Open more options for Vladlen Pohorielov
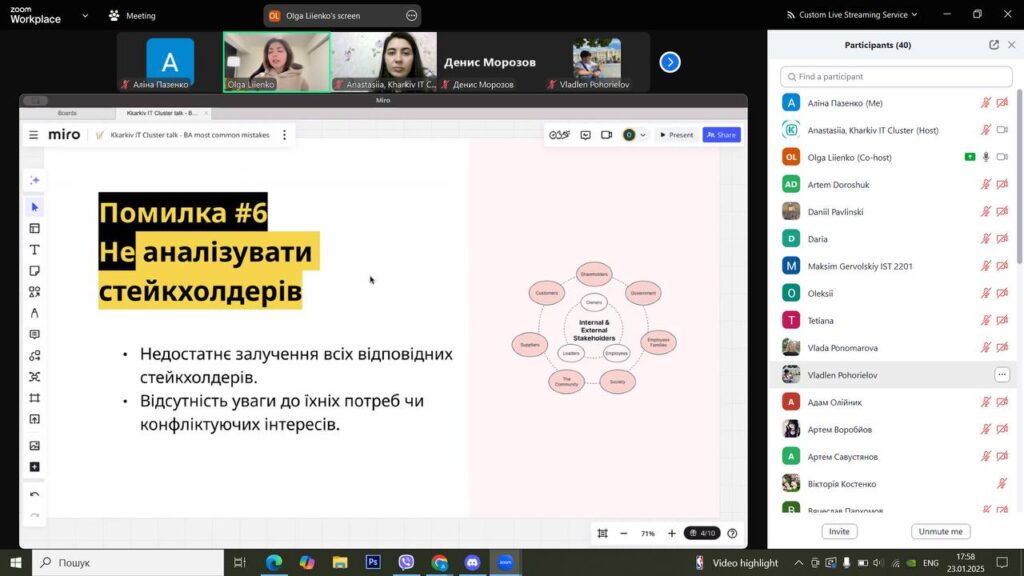Image resolution: width=1024 pixels, height=576 pixels. (x=1002, y=375)
